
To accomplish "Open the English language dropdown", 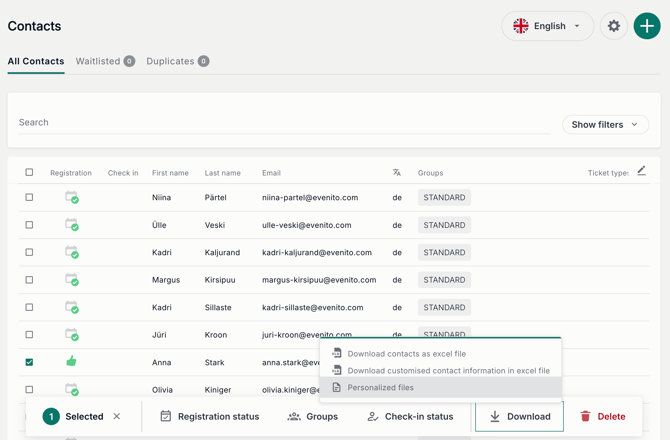I will (547, 26).
